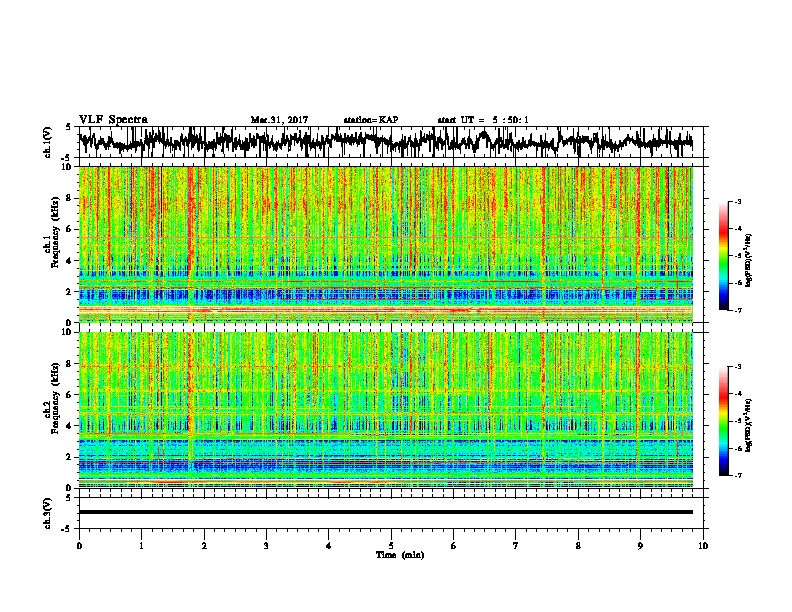Screen dimensions: 792x612
Task: Click the "start UT = 5:50:1" header text
Action: 483,120
